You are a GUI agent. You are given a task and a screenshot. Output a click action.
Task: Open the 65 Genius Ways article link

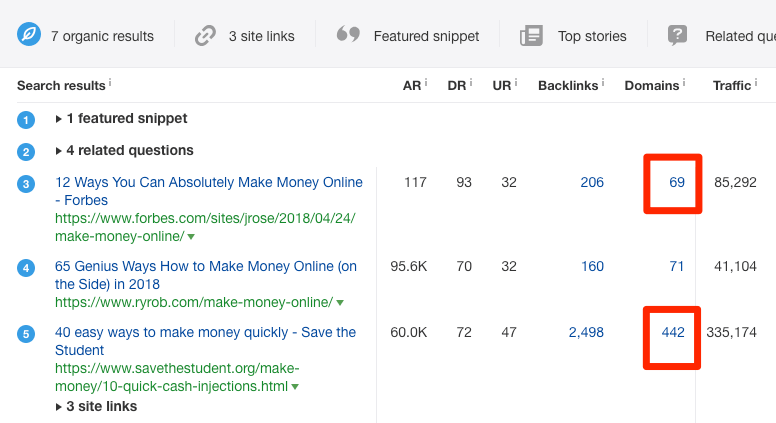coord(206,275)
